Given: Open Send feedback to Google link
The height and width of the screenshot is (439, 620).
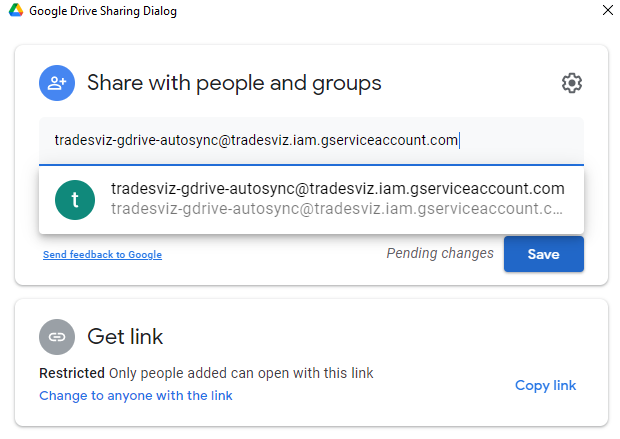Looking at the screenshot, I should (x=102, y=254).
